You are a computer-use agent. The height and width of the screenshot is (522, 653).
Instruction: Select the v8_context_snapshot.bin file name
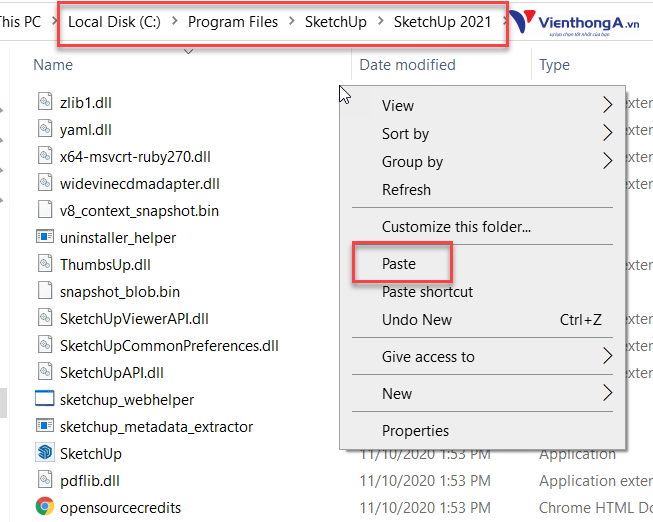(x=139, y=211)
